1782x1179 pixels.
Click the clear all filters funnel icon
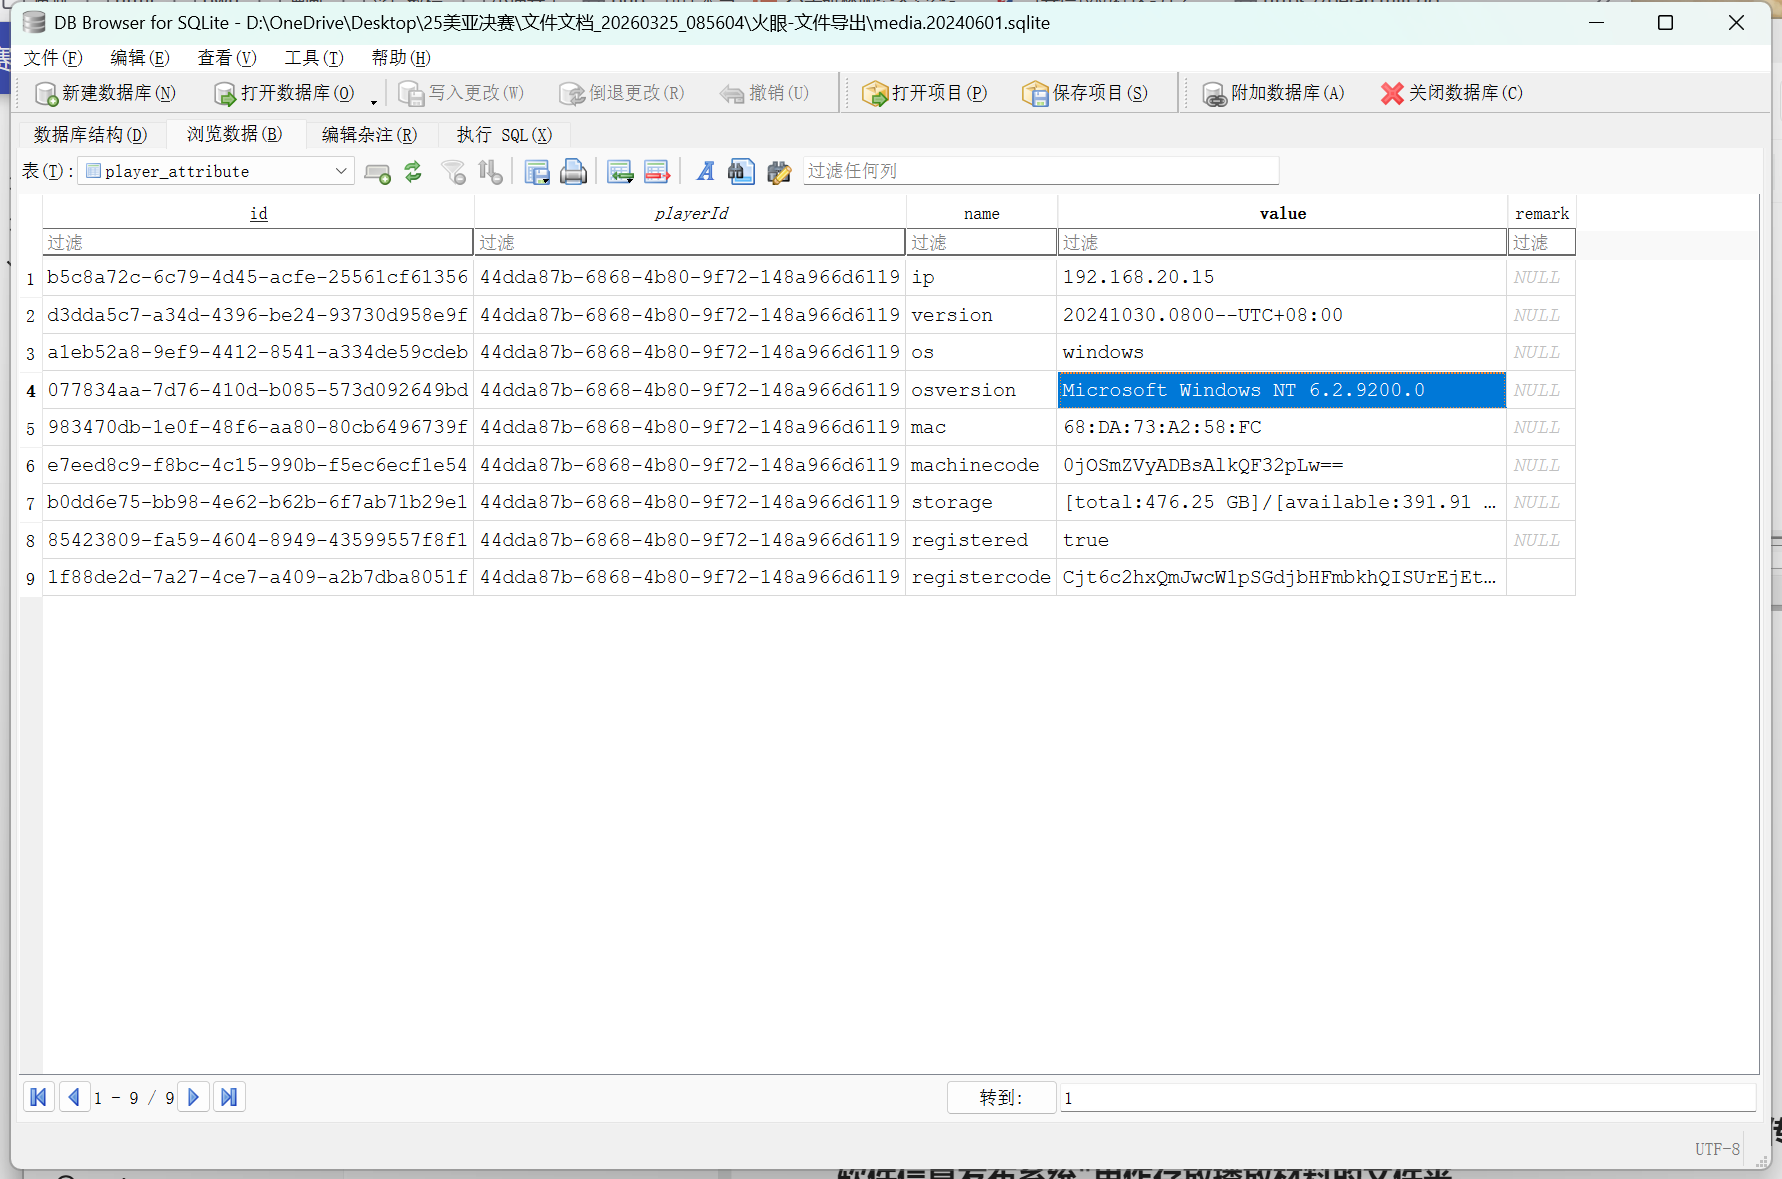pos(453,172)
